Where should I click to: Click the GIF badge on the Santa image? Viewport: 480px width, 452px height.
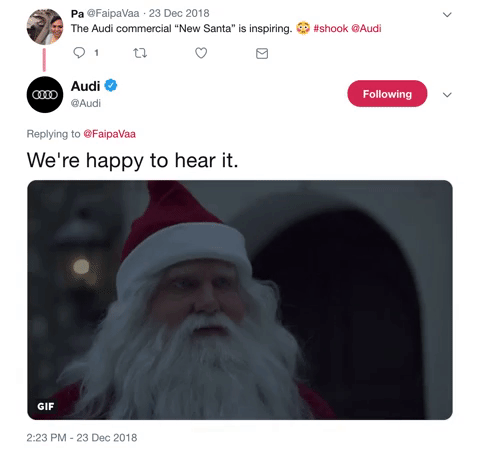point(46,406)
